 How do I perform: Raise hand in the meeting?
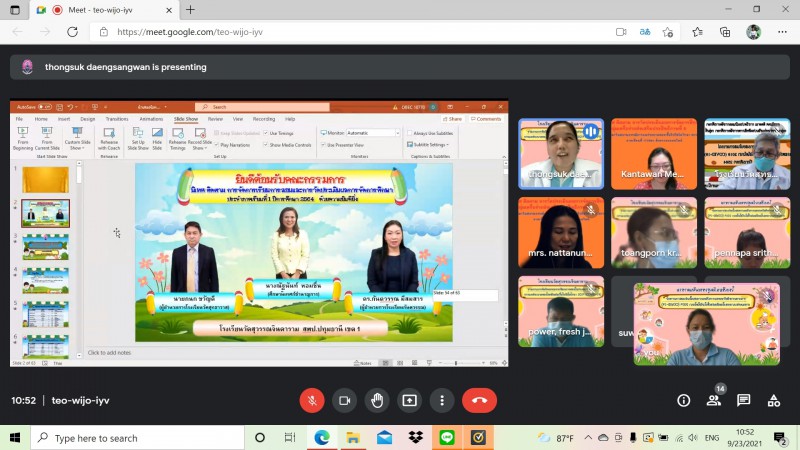377,400
